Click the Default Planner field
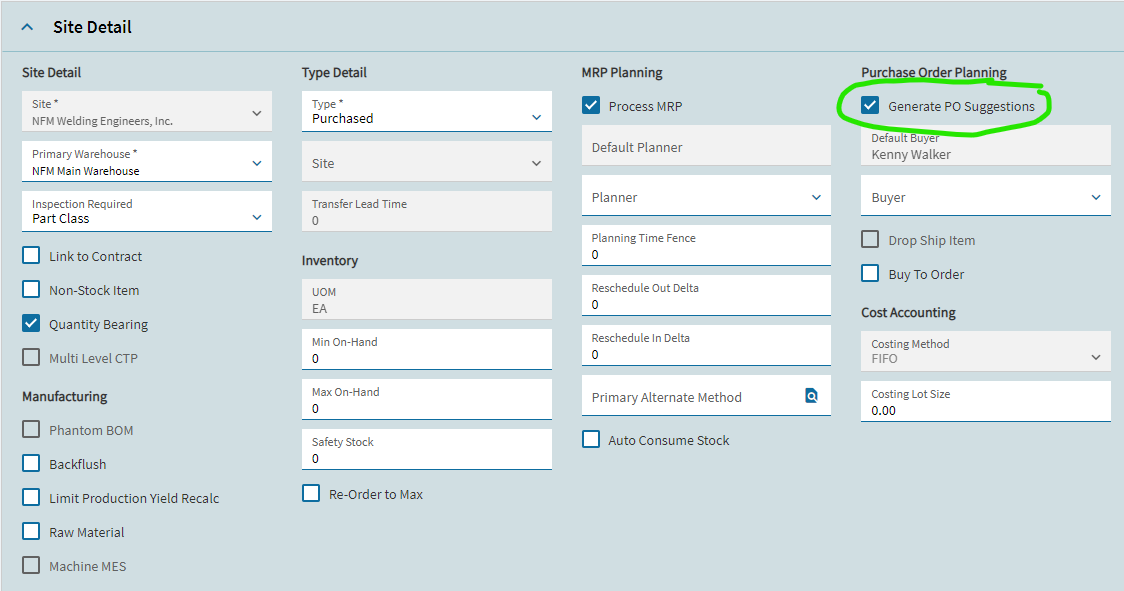This screenshot has width=1124, height=591. [706, 146]
